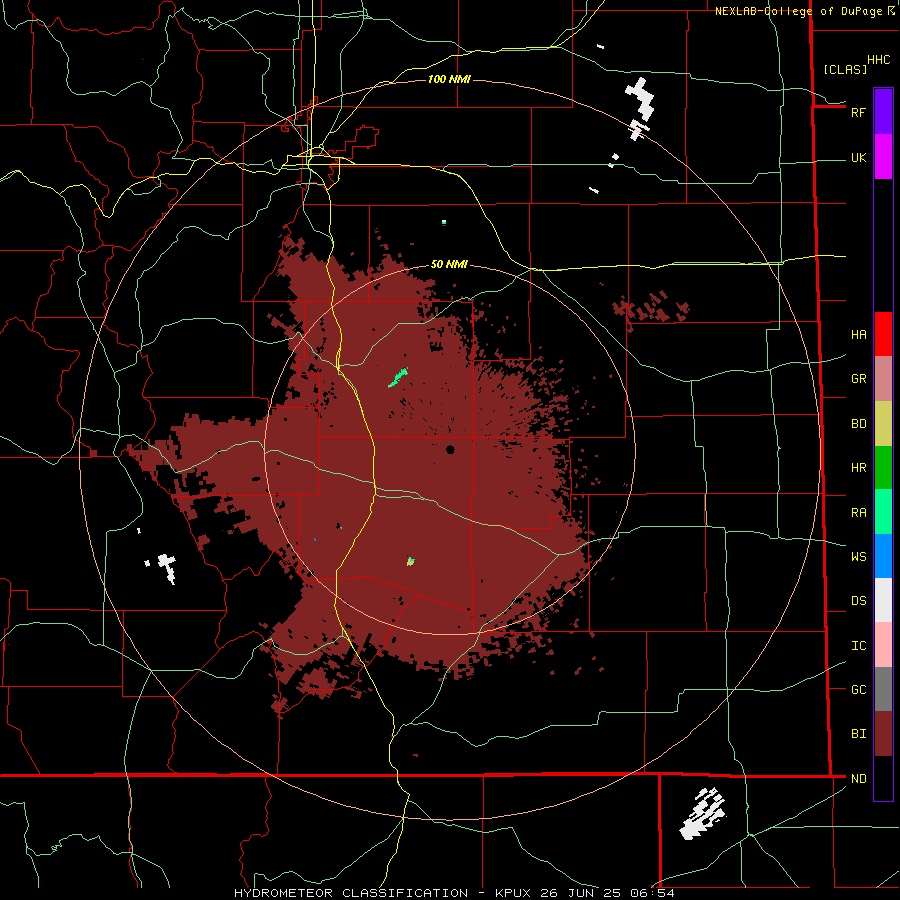Click the brown echo patch east of 50 NMI ring
This screenshot has height=900, width=900.
[650, 309]
